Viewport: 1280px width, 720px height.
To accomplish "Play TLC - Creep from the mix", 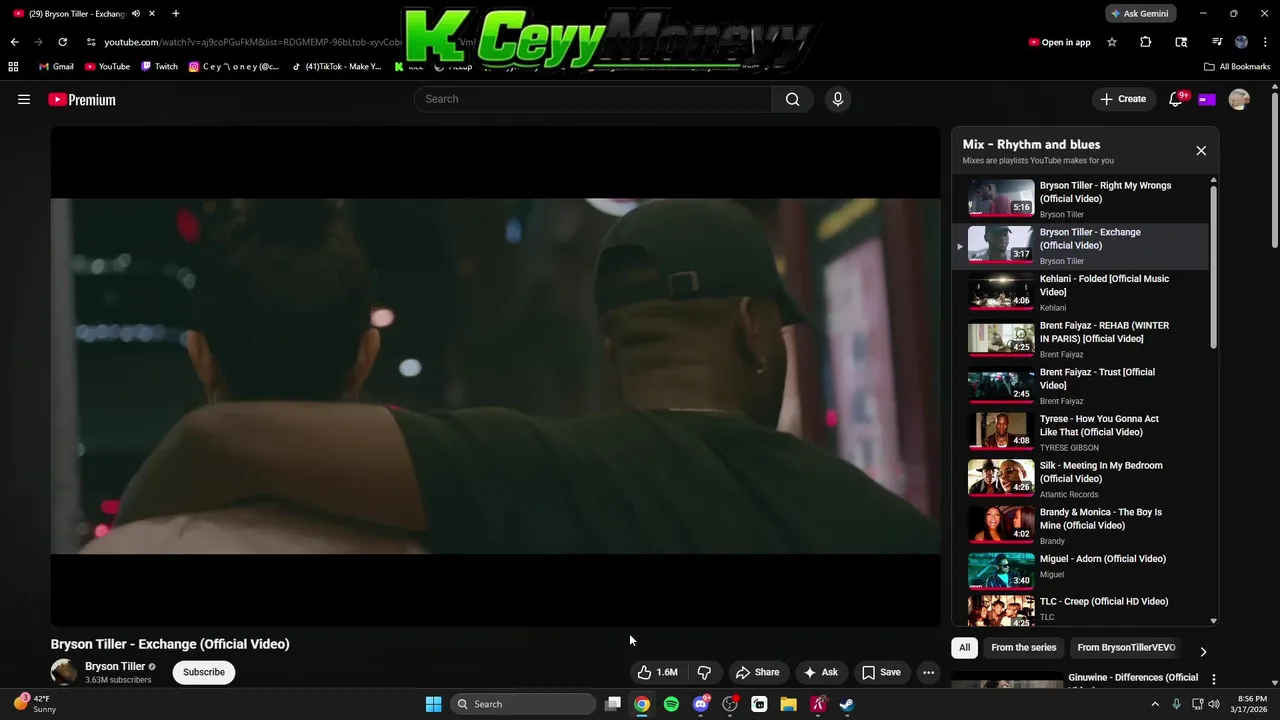I will tap(1080, 609).
